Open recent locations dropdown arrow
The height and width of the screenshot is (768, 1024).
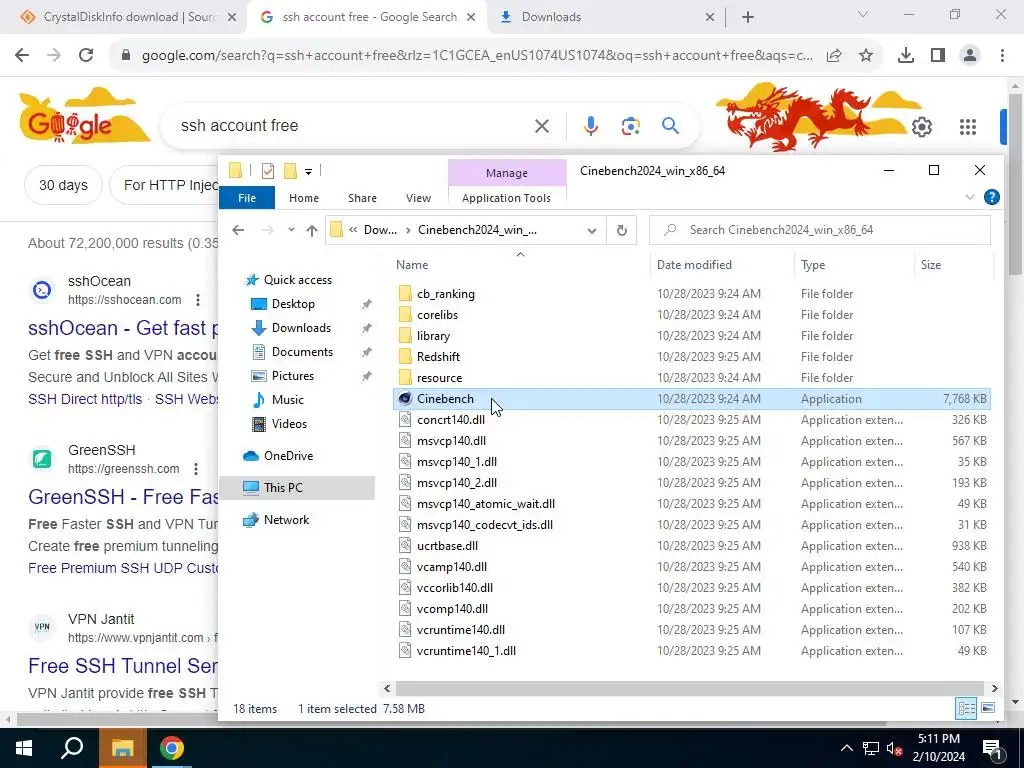click(x=291, y=230)
